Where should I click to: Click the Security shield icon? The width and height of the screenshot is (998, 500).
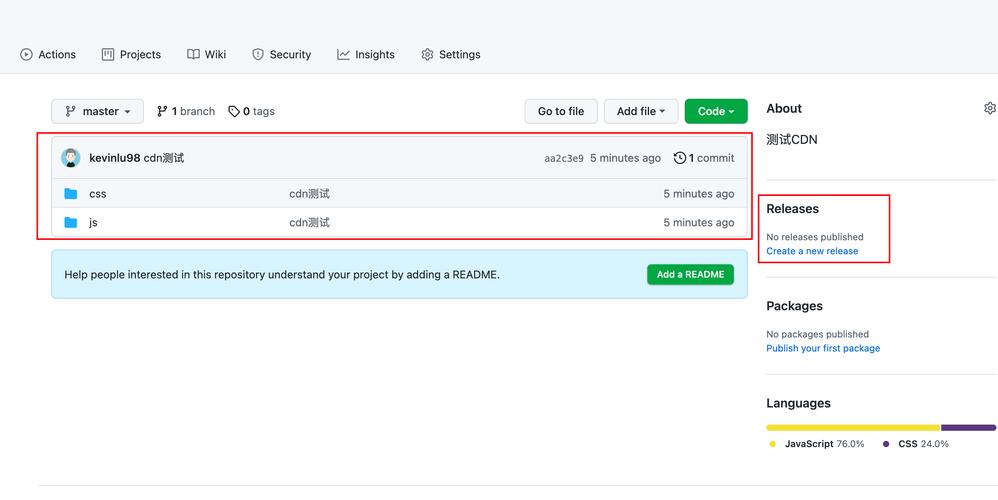[x=258, y=55]
